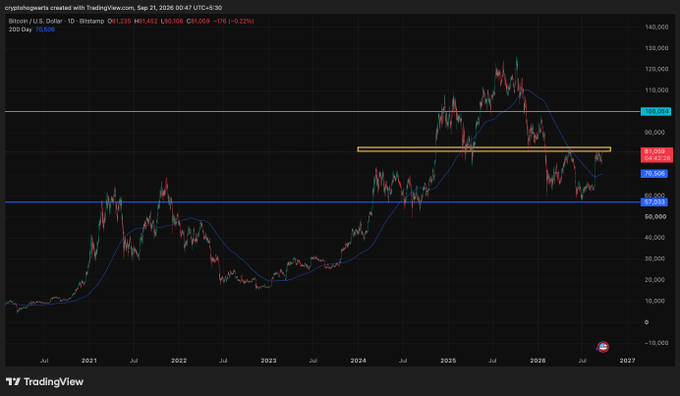
Task: Click the 140,000 price axis label
Action: [x=657, y=27]
